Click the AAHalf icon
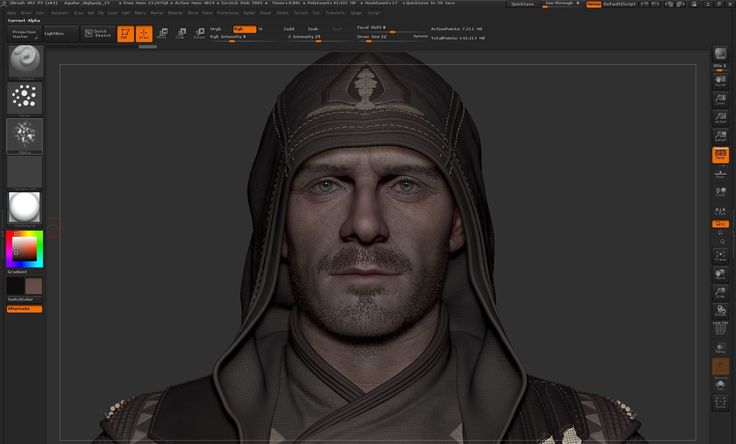Viewport: 736px width, 444px height. (x=720, y=136)
